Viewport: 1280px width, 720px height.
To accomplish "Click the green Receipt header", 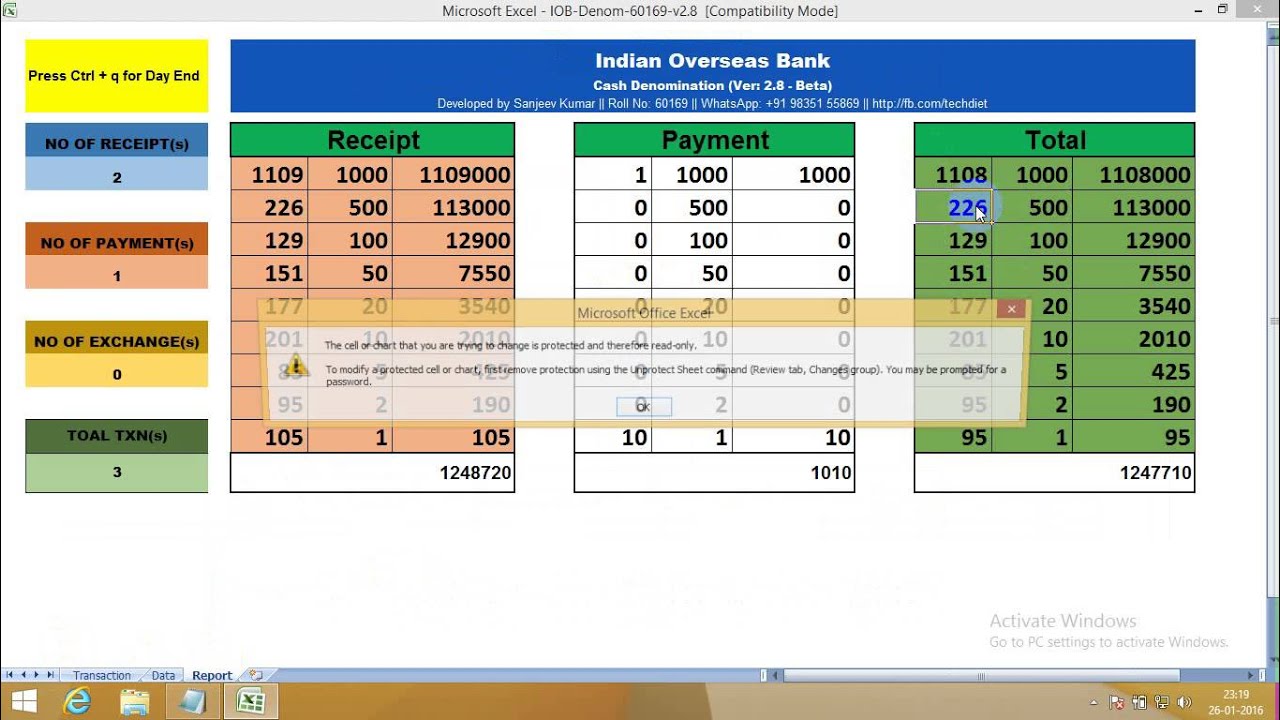I will click(x=372, y=140).
